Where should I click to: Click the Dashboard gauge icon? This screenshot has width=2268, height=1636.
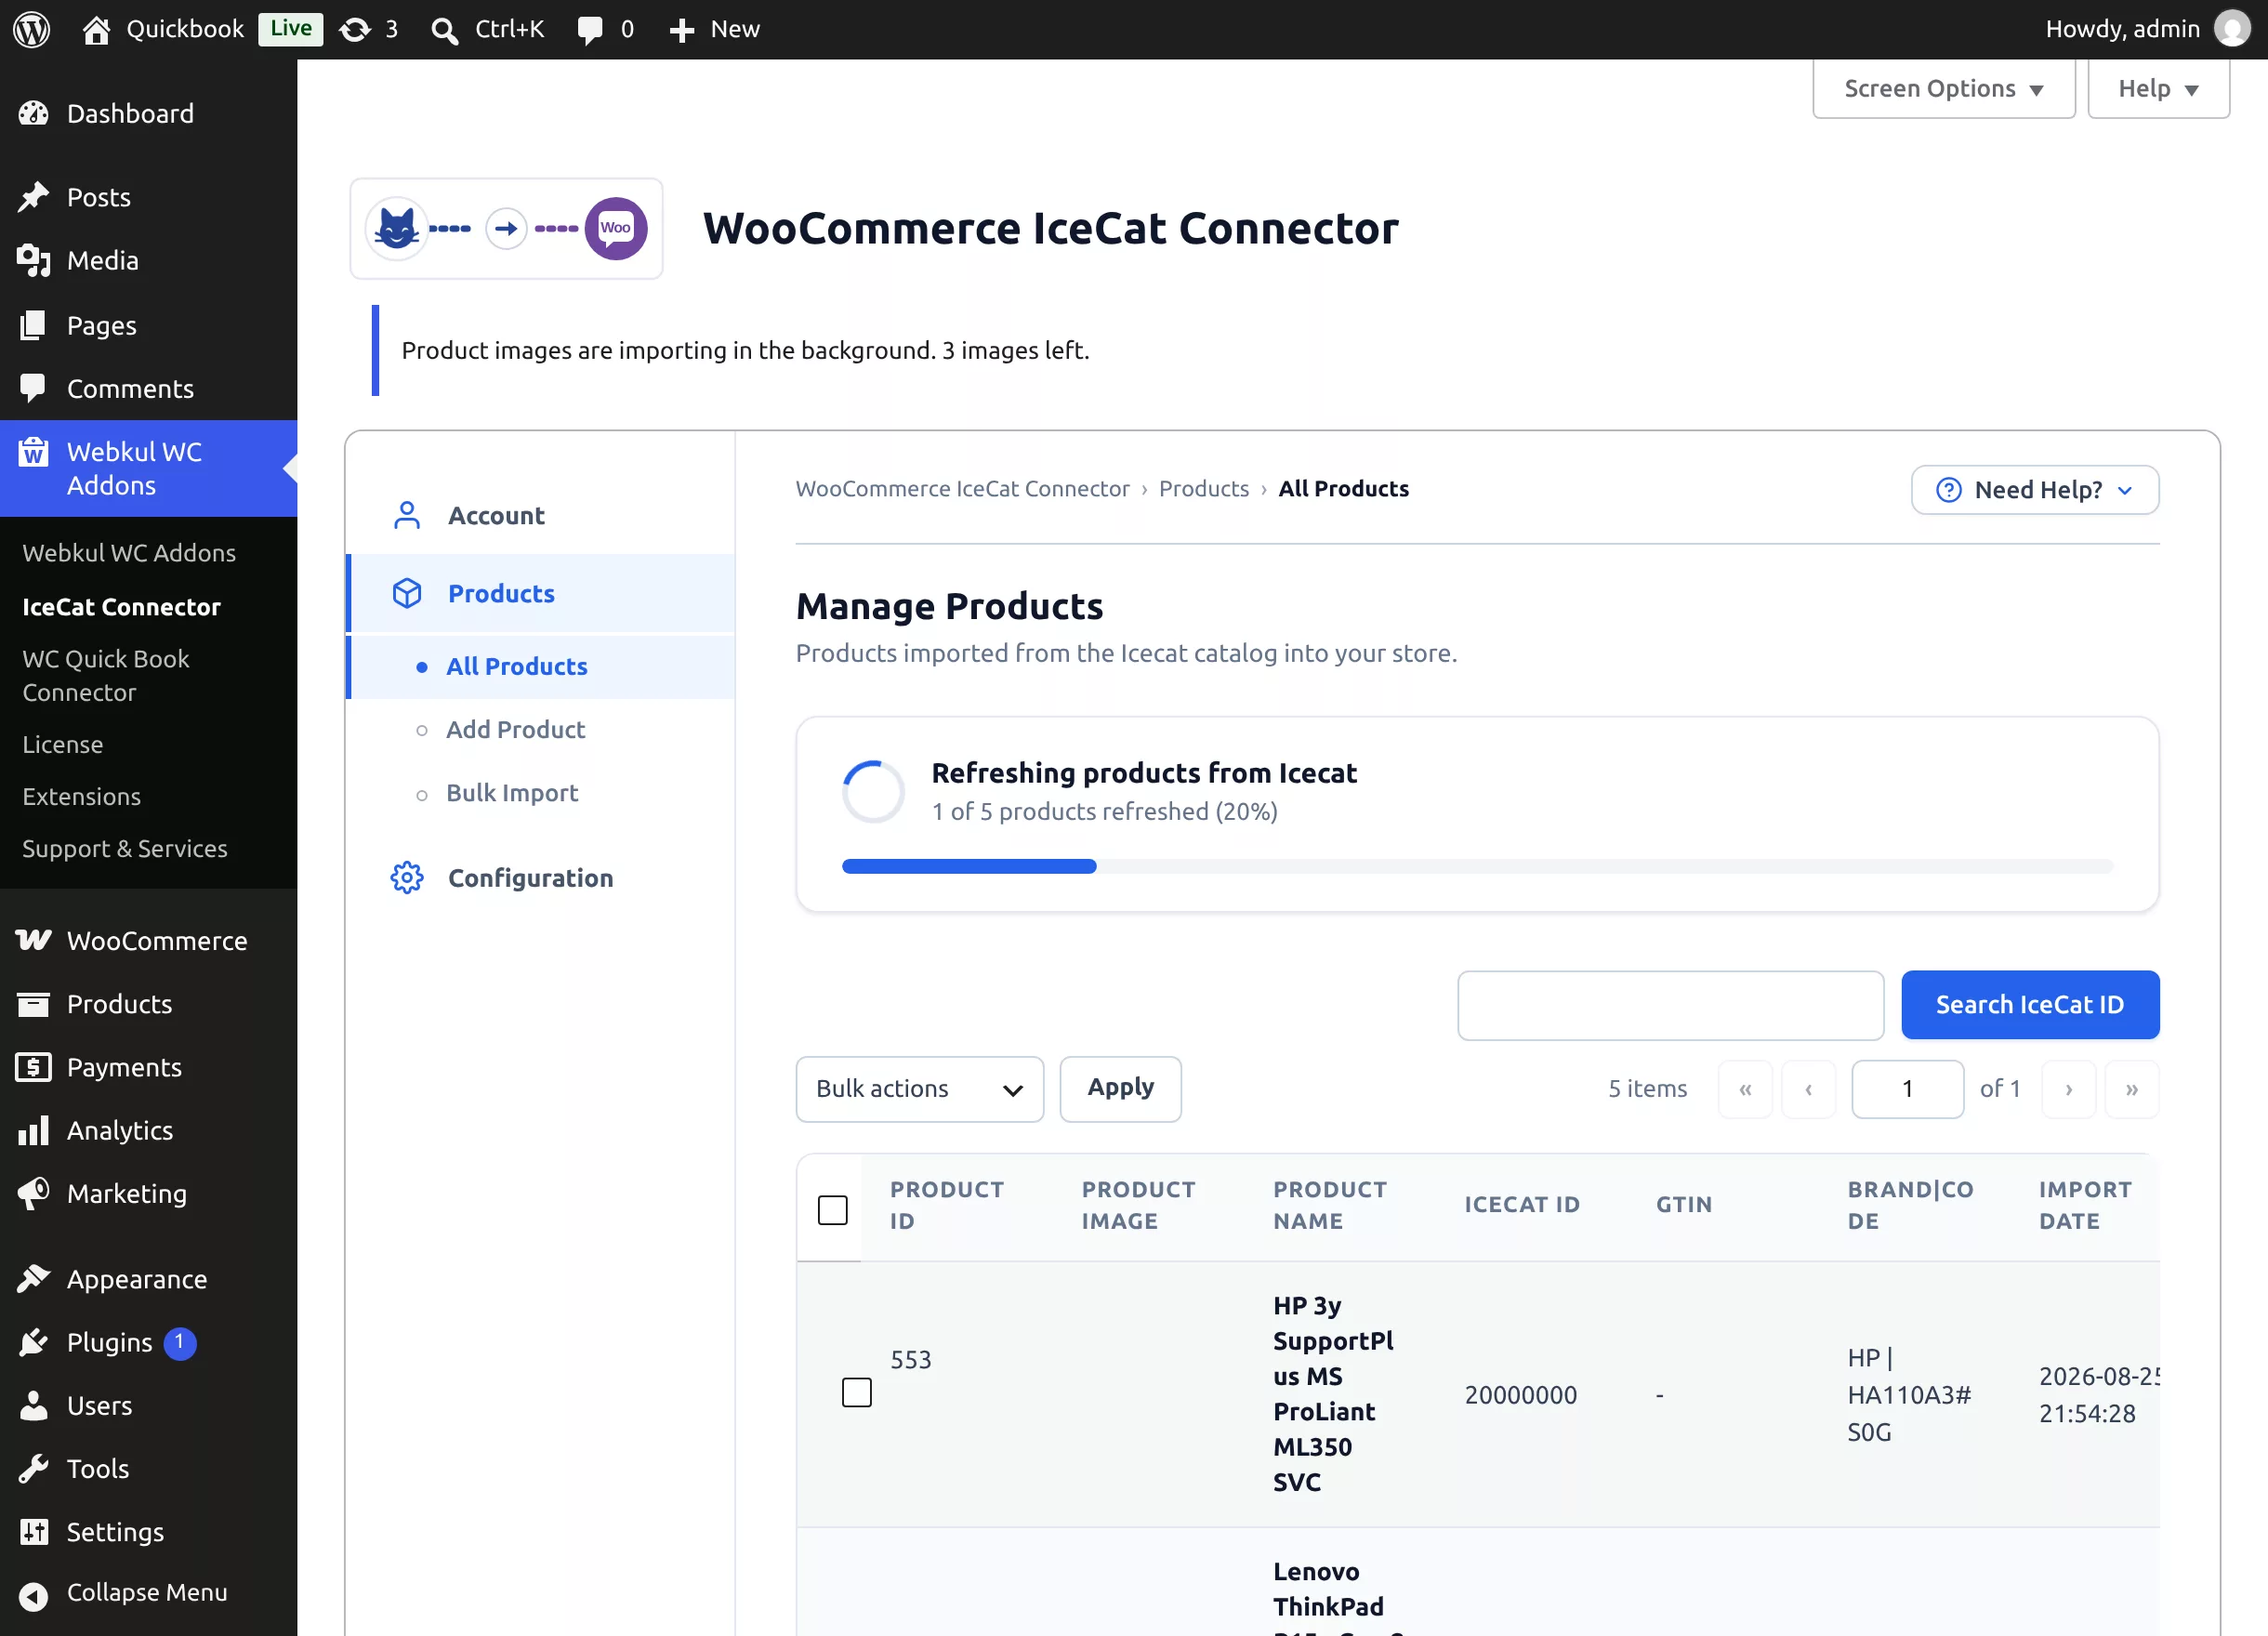(33, 113)
